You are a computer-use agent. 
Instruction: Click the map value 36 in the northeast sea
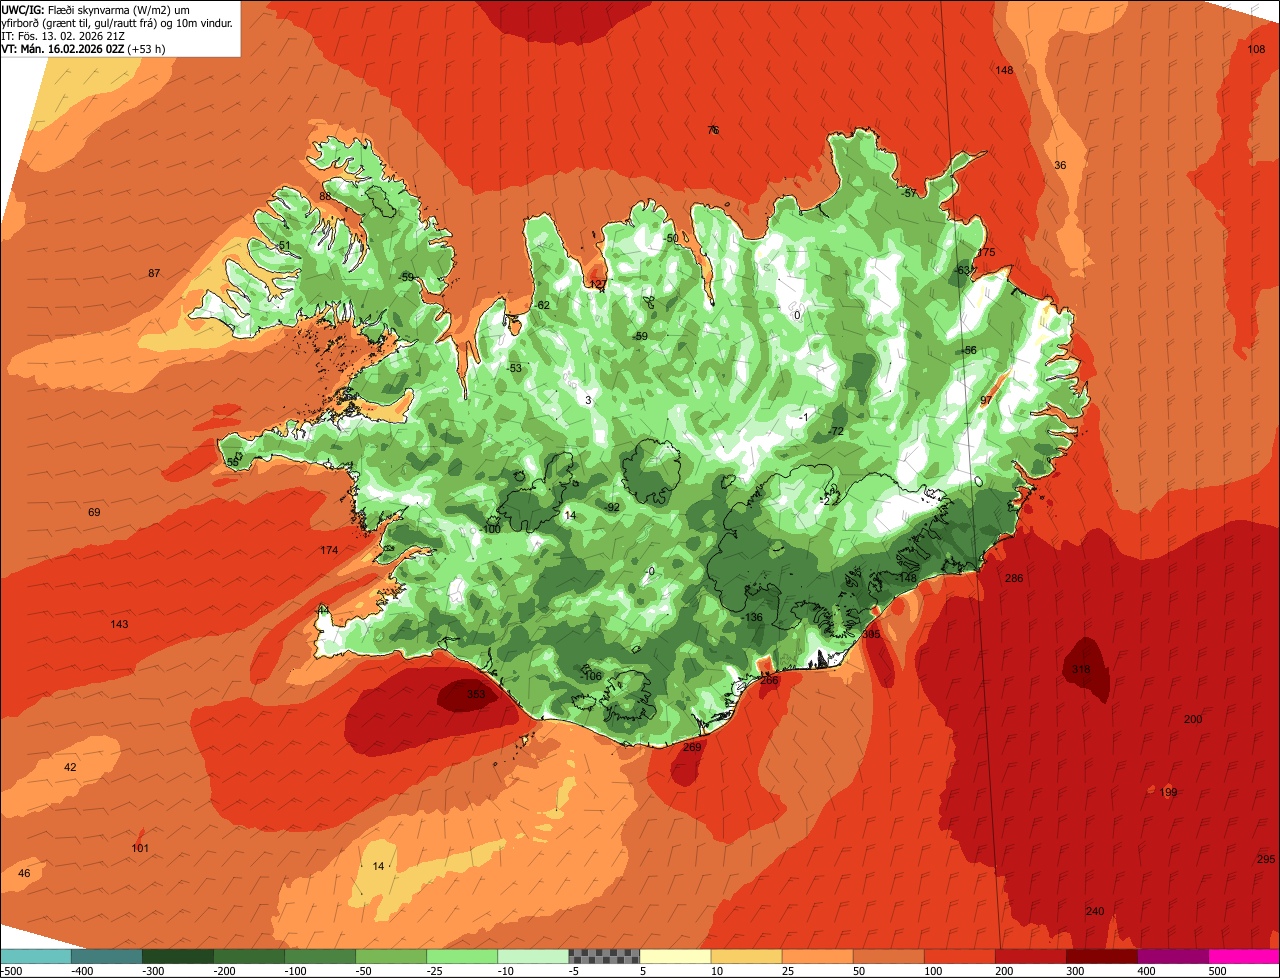click(1061, 165)
